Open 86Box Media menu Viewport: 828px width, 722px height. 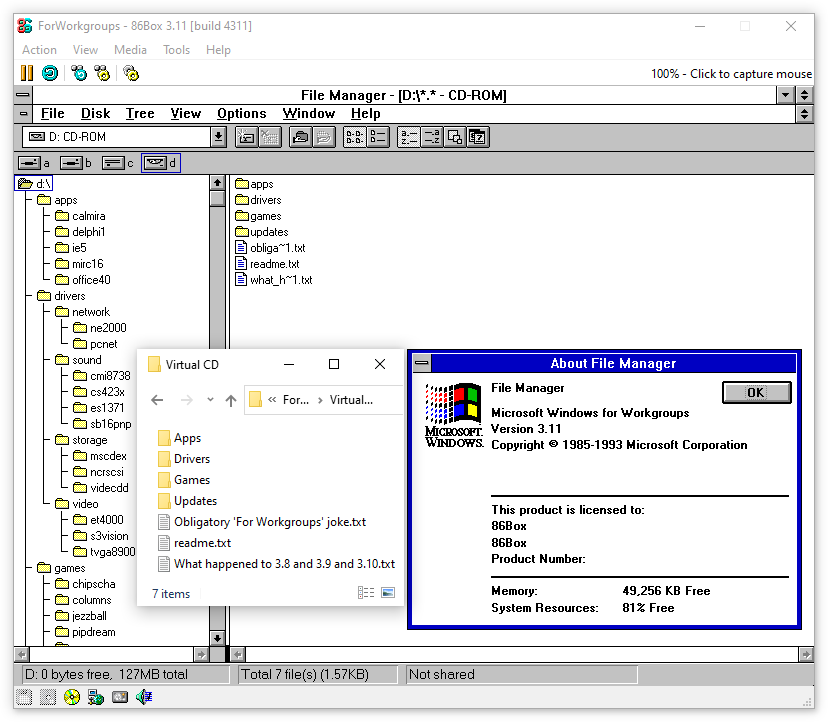coord(130,50)
